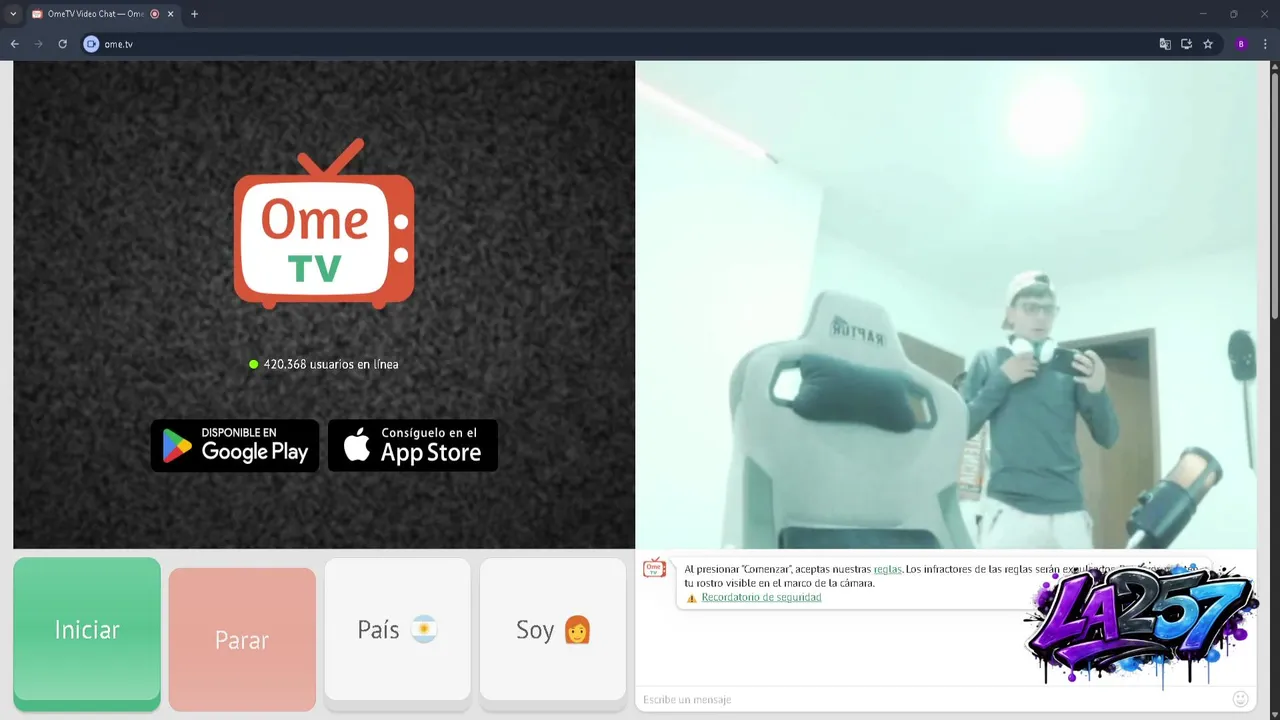Open the Chrome three-dot menu
The image size is (1280, 720).
(1265, 44)
